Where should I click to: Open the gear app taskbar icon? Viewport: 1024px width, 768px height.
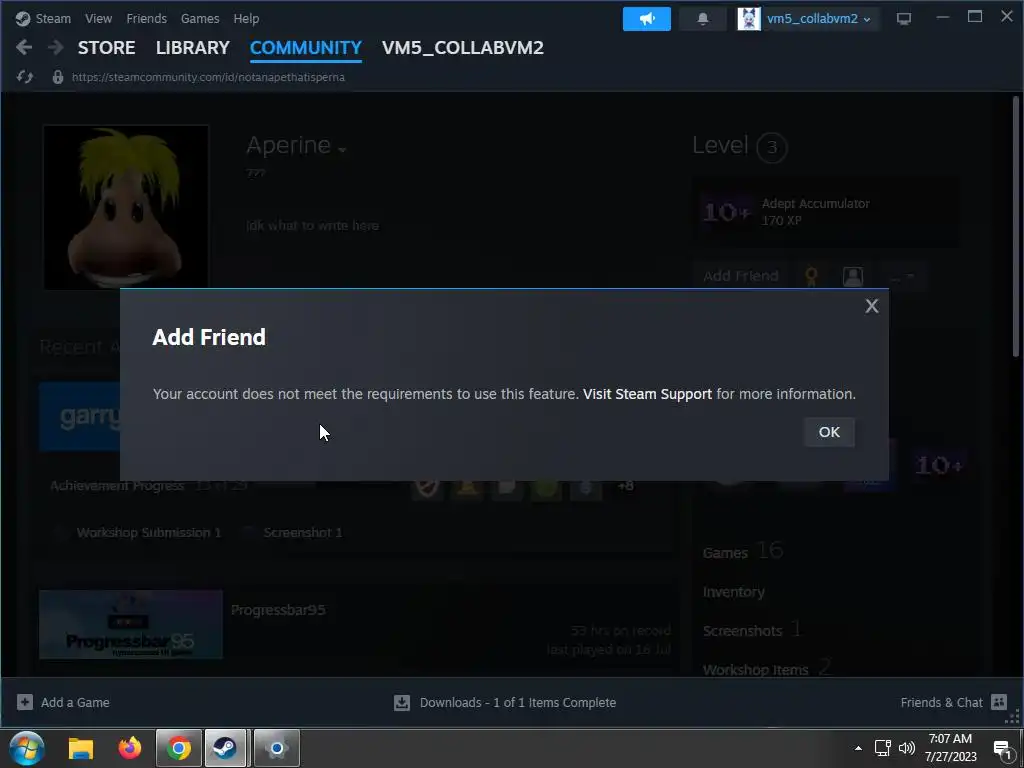coord(277,748)
